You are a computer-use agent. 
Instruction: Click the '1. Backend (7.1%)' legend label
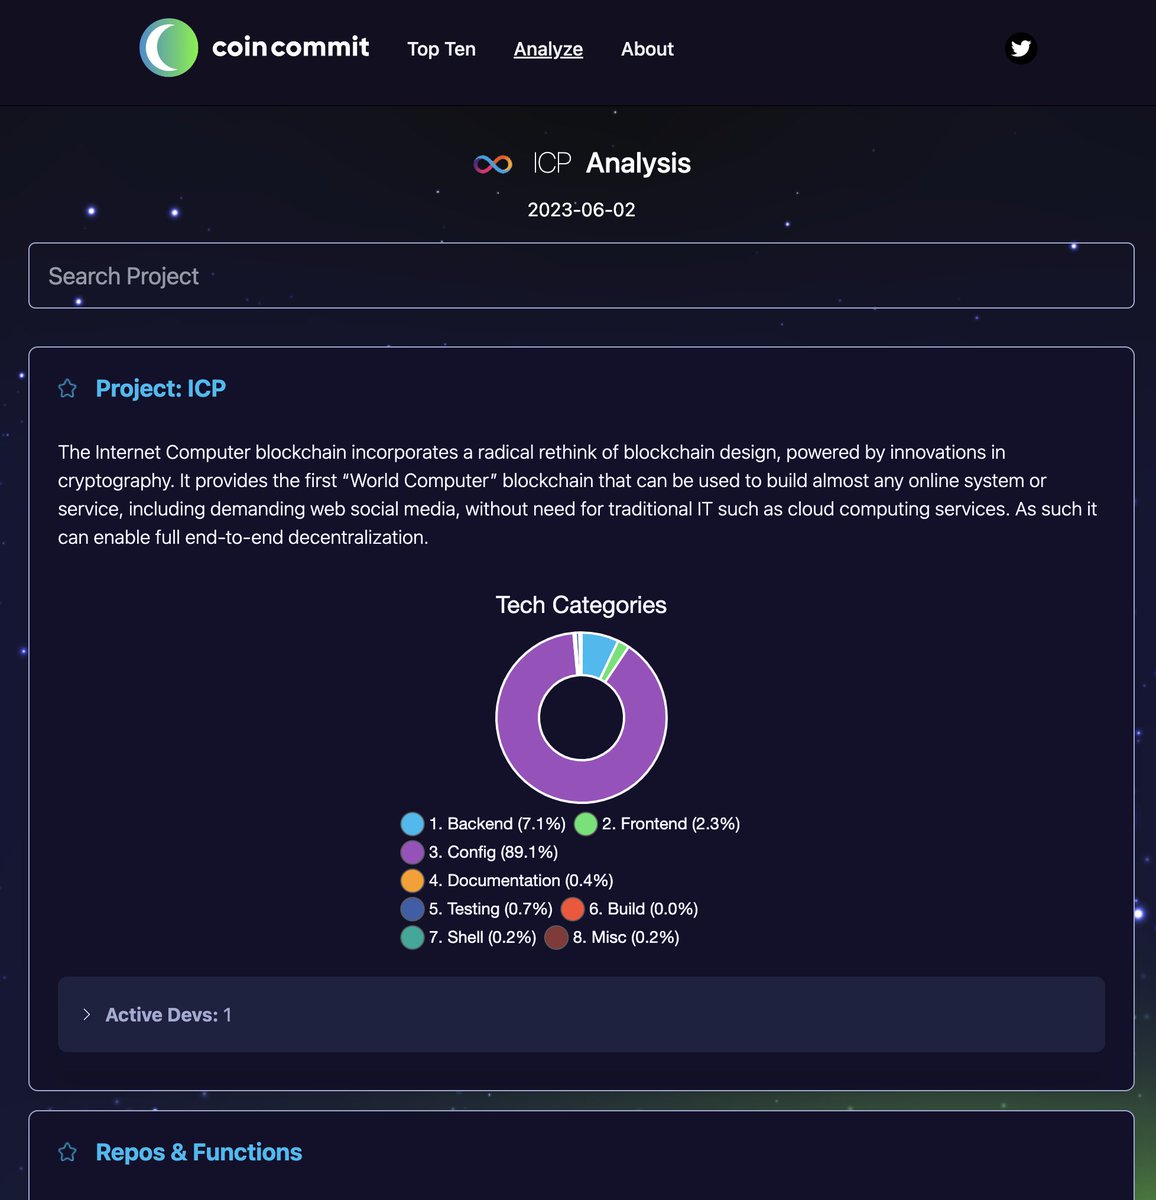(497, 824)
